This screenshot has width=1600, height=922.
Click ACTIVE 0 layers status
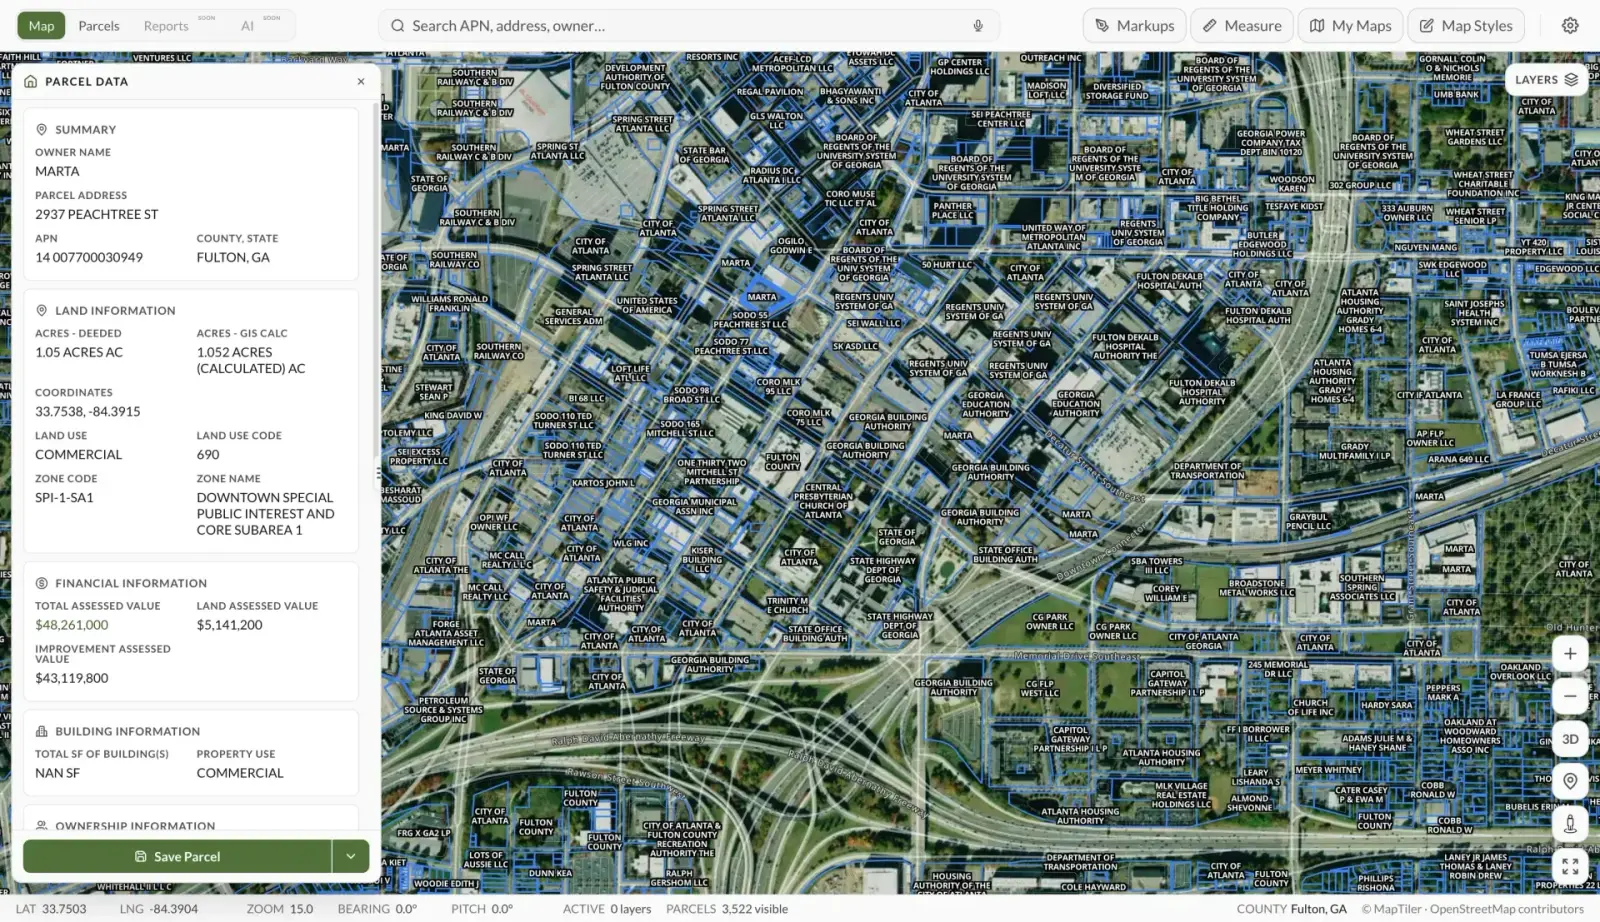(x=607, y=909)
